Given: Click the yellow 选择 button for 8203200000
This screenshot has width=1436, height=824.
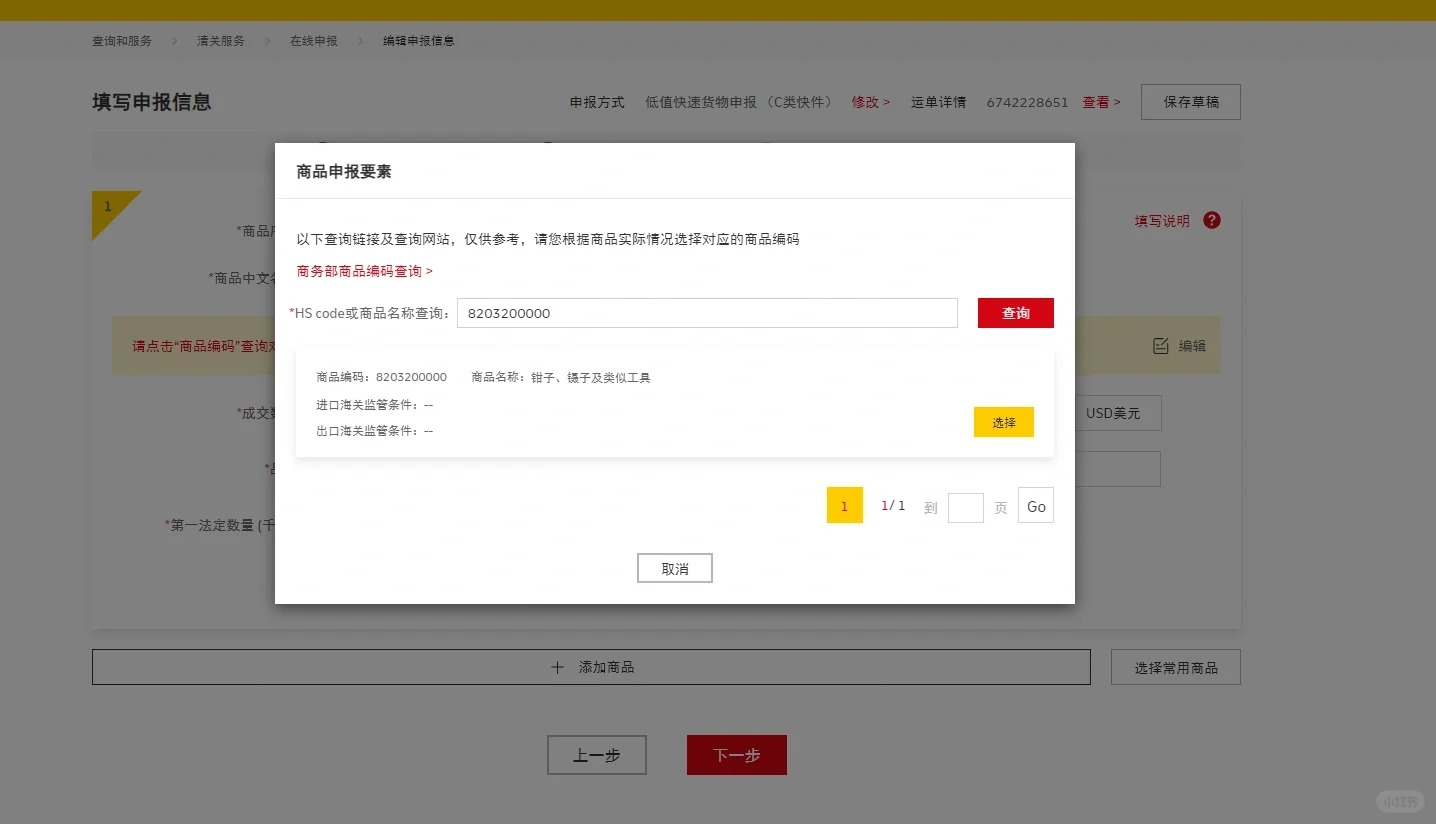Looking at the screenshot, I should (1003, 422).
